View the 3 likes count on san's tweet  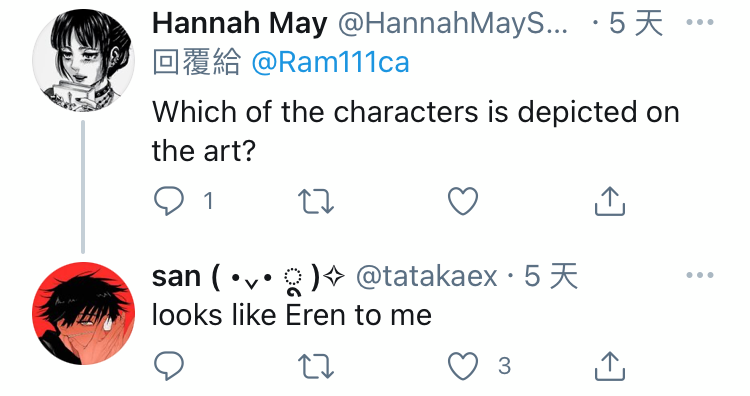pos(504,366)
